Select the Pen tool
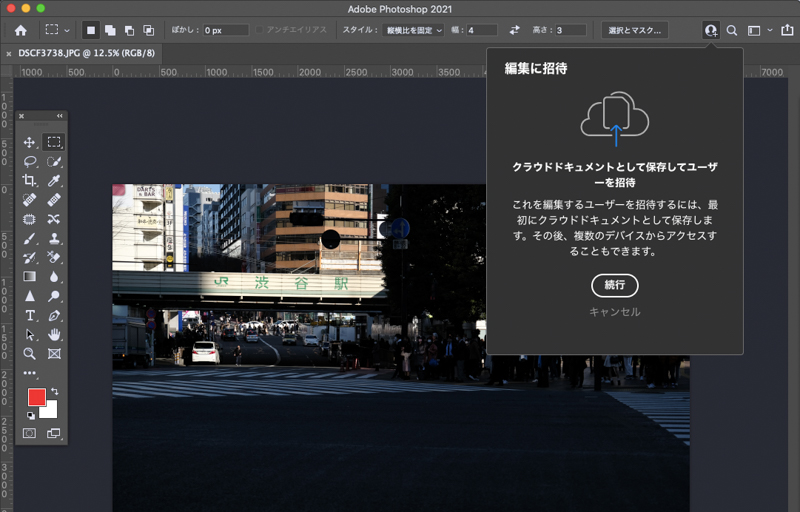The height and width of the screenshot is (512, 800). point(54,316)
